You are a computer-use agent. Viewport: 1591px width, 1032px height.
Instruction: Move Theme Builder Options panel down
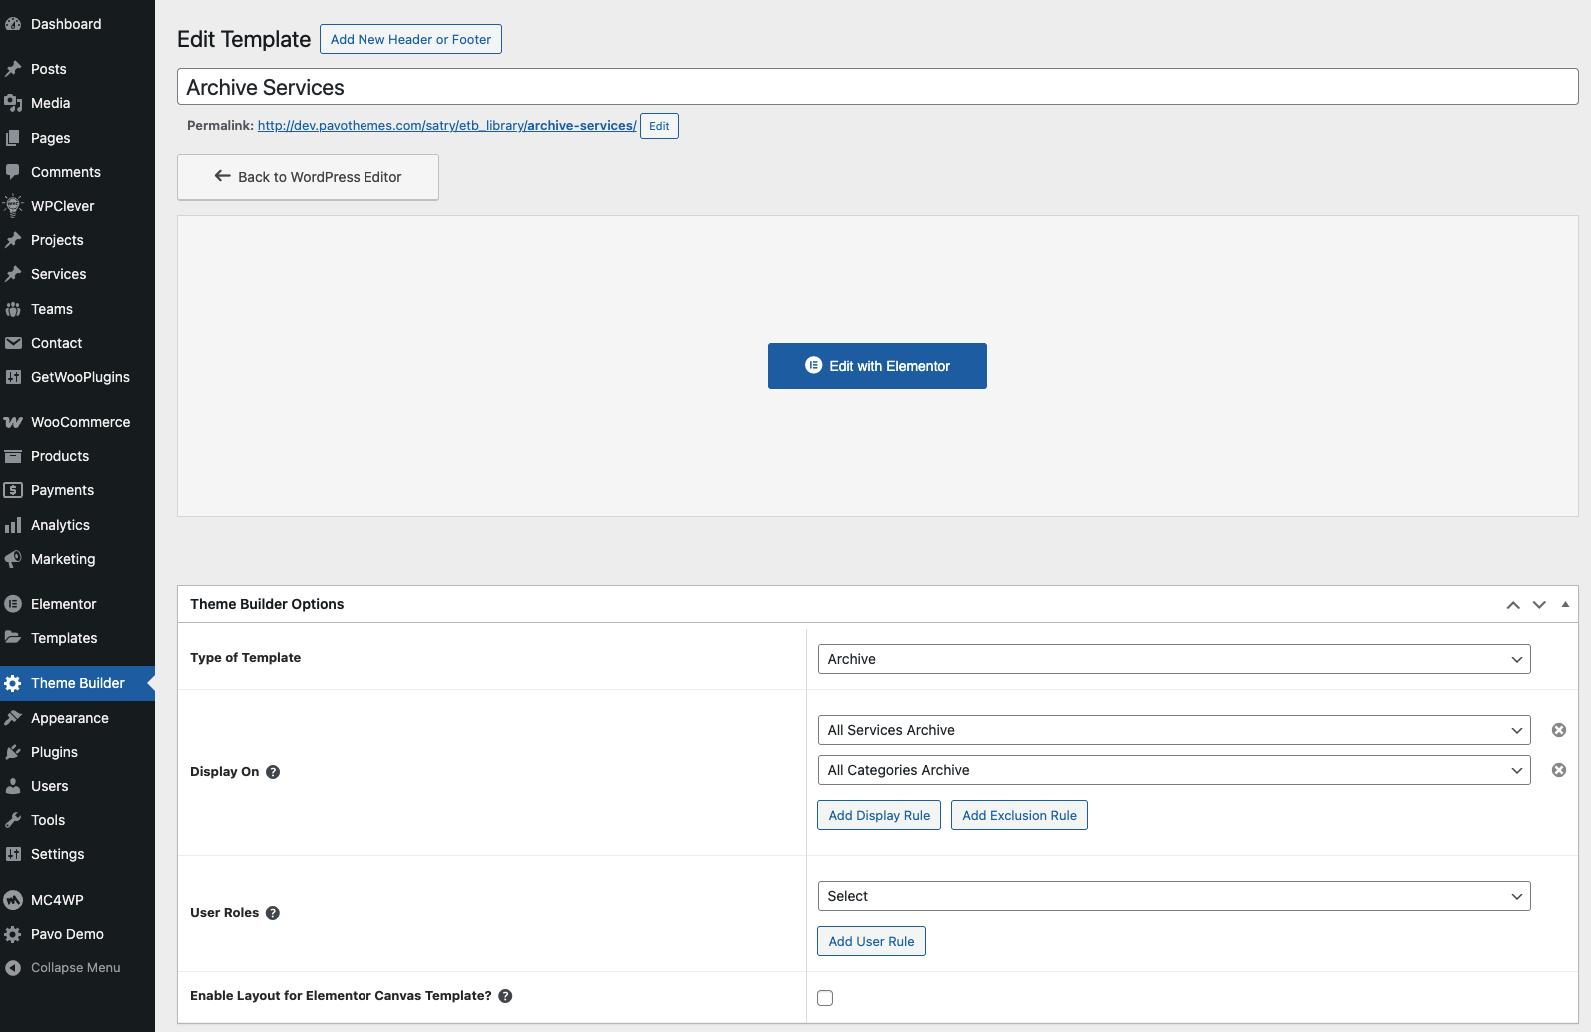[x=1539, y=605]
